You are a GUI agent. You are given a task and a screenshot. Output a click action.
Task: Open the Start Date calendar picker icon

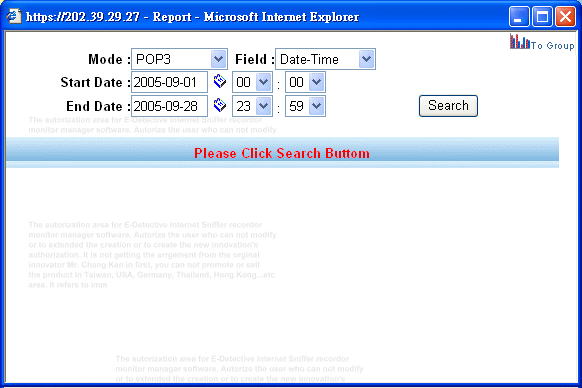click(x=220, y=81)
